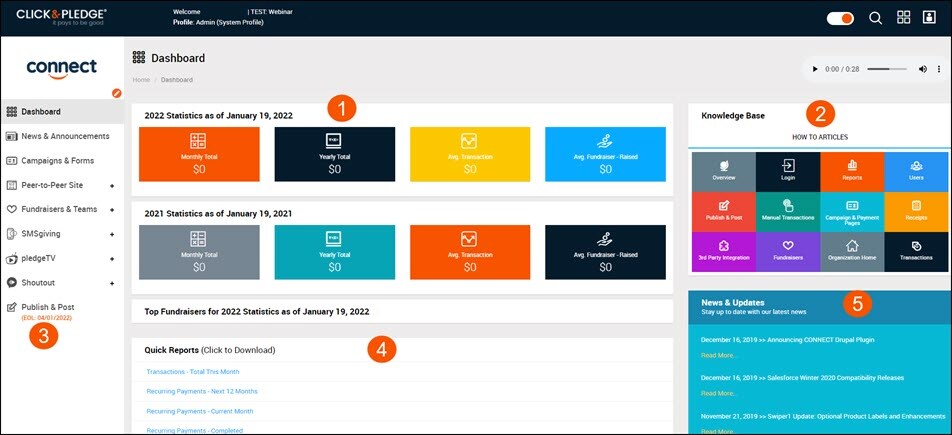This screenshot has width=952, height=435.
Task: Read more about CONNECT Drupal Plugin
Action: [x=718, y=355]
